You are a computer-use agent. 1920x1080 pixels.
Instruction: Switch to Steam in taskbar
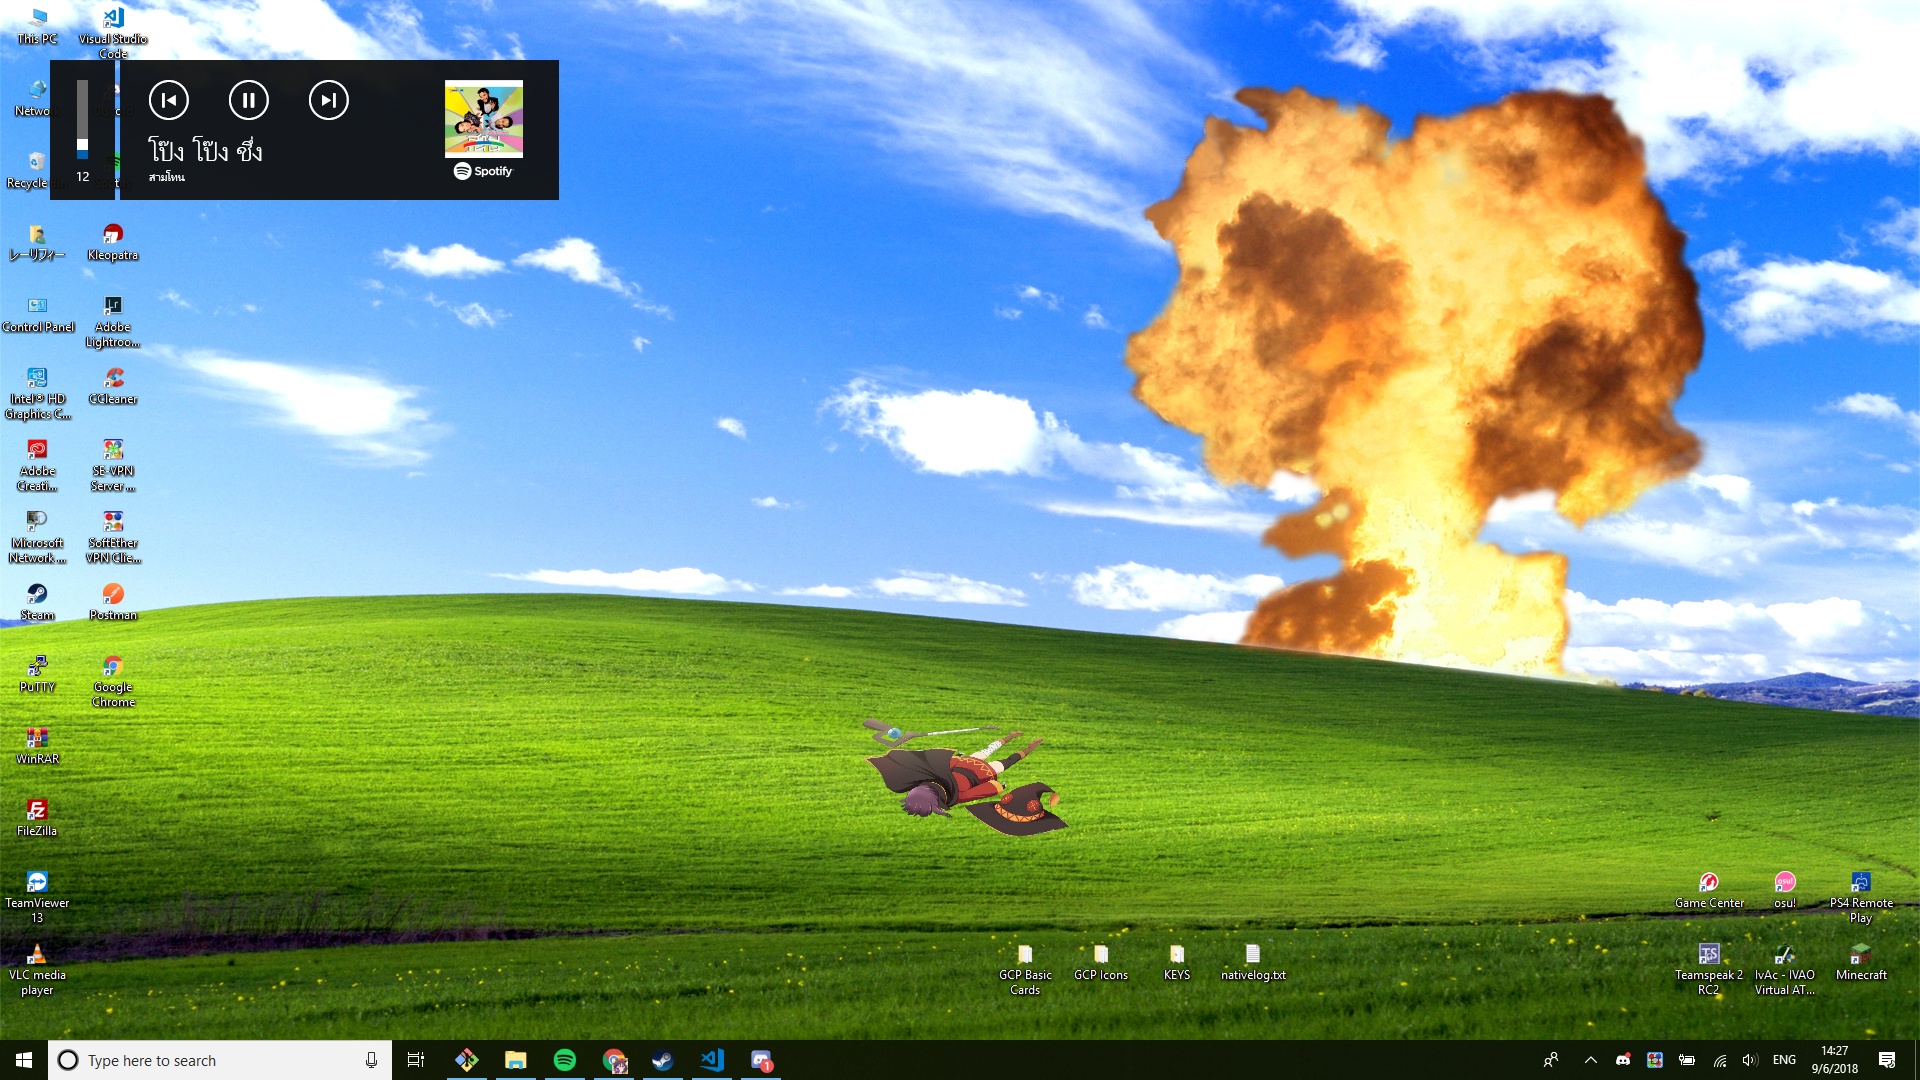(663, 1060)
